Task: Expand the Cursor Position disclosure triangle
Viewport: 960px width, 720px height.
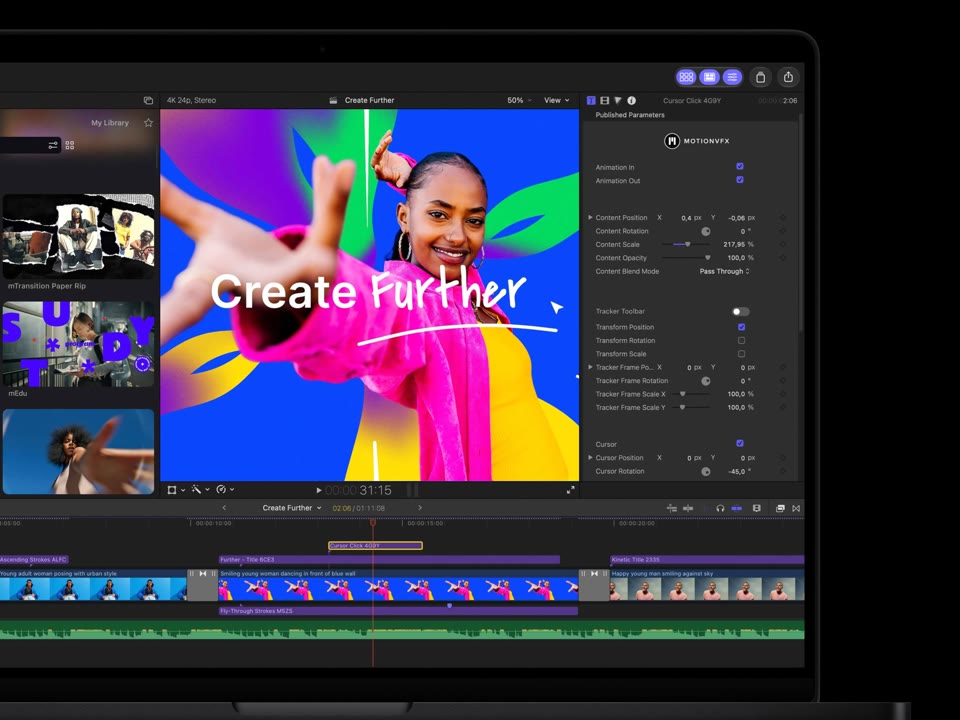Action: (x=590, y=457)
